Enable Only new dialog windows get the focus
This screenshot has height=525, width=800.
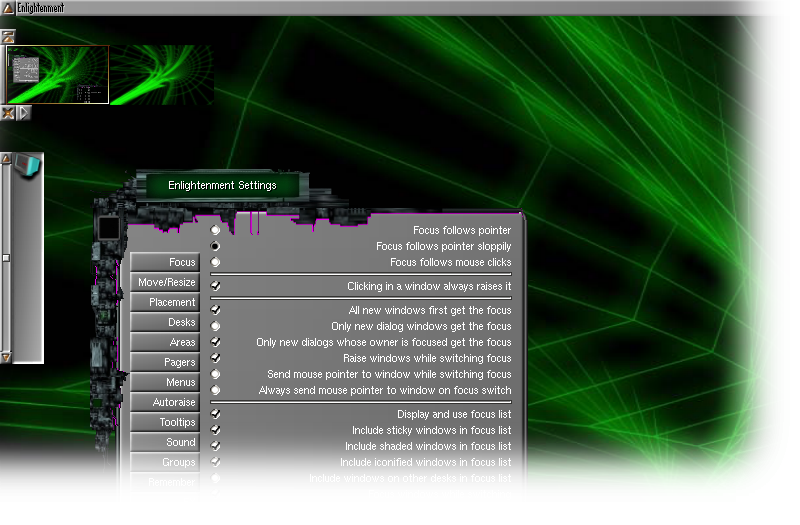[x=216, y=326]
